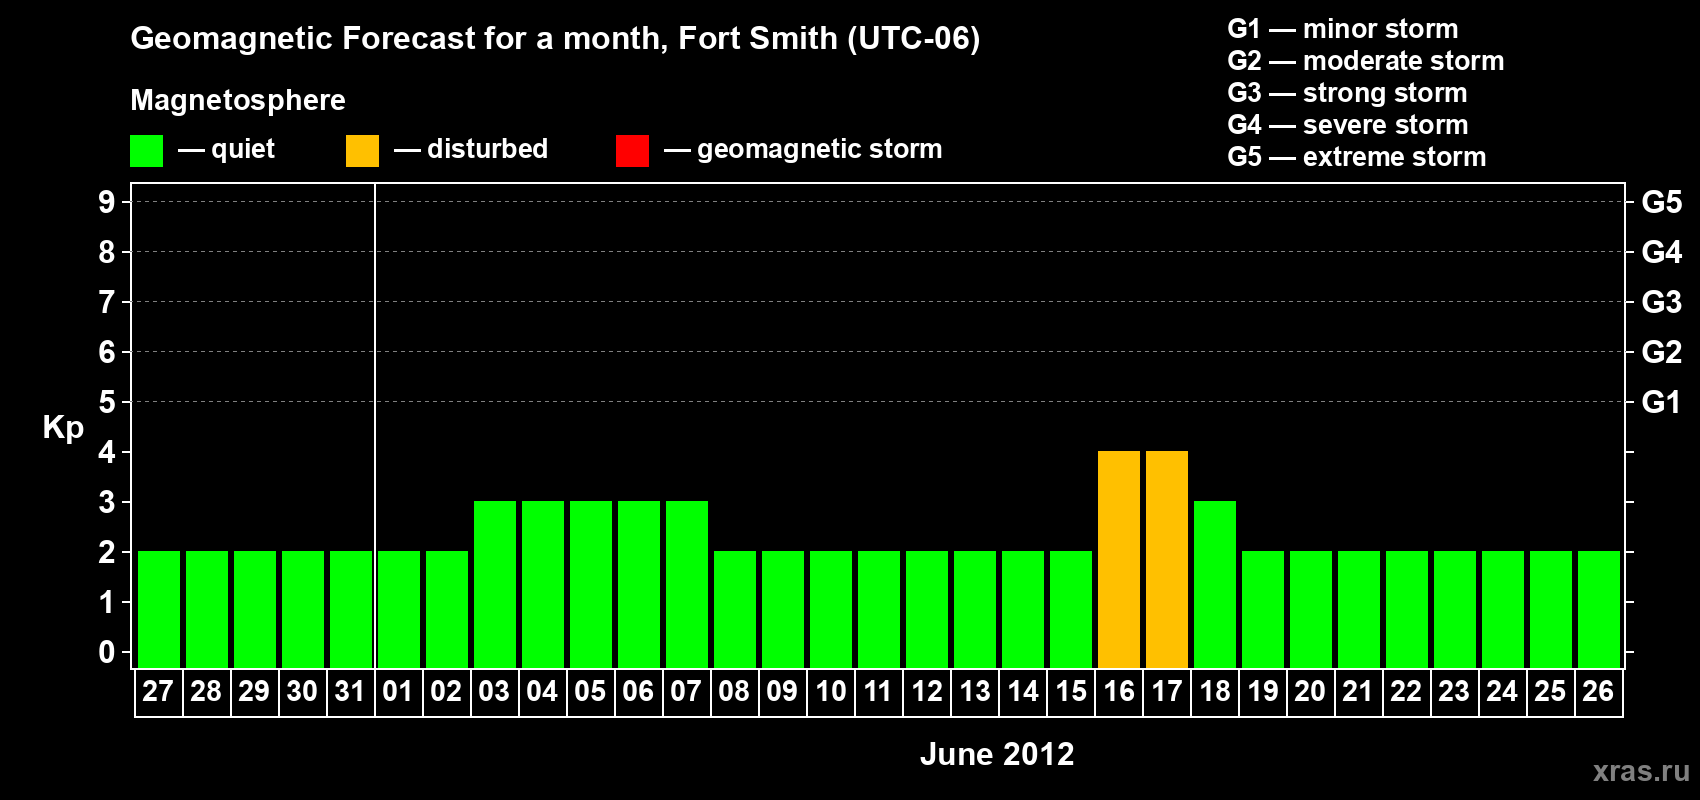Click the G3 label on right axis
This screenshot has width=1700, height=800.
[x=1662, y=302]
